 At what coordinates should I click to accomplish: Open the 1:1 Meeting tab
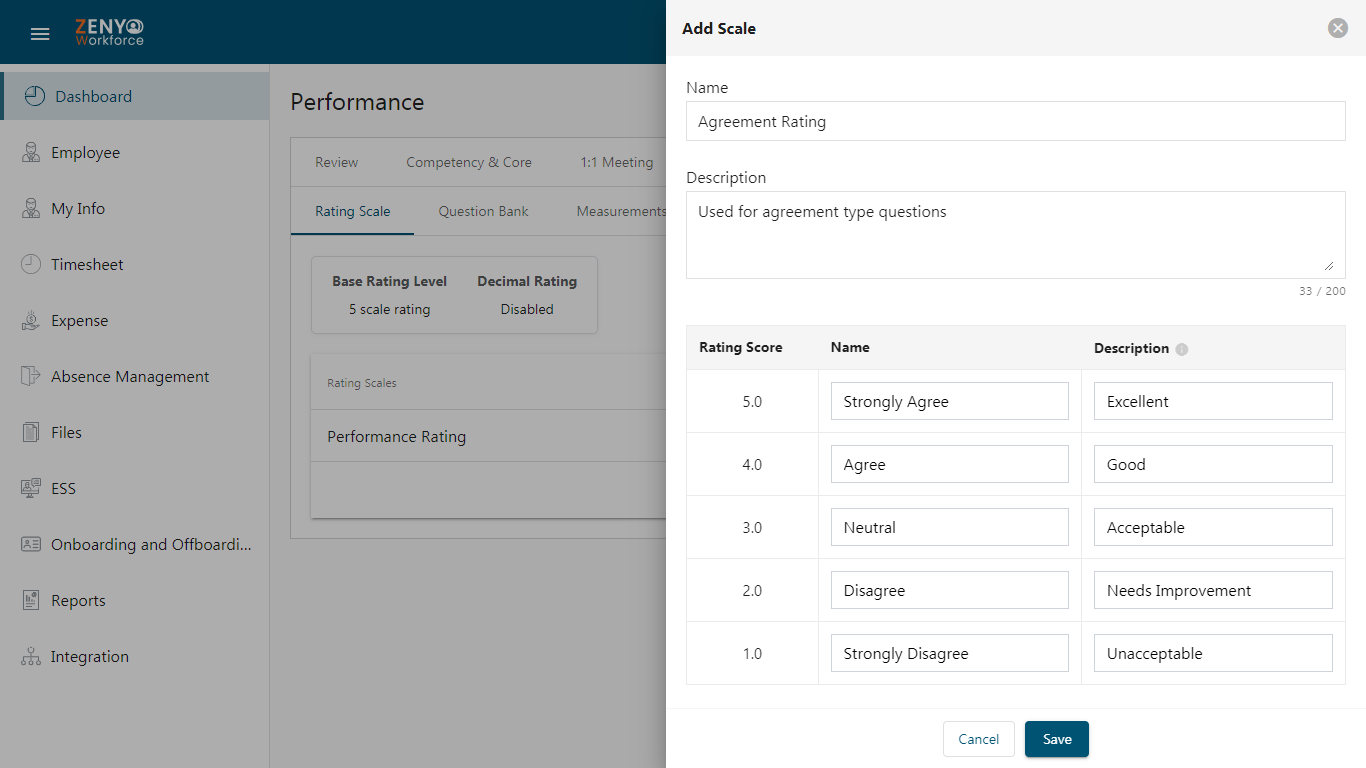[x=616, y=162]
